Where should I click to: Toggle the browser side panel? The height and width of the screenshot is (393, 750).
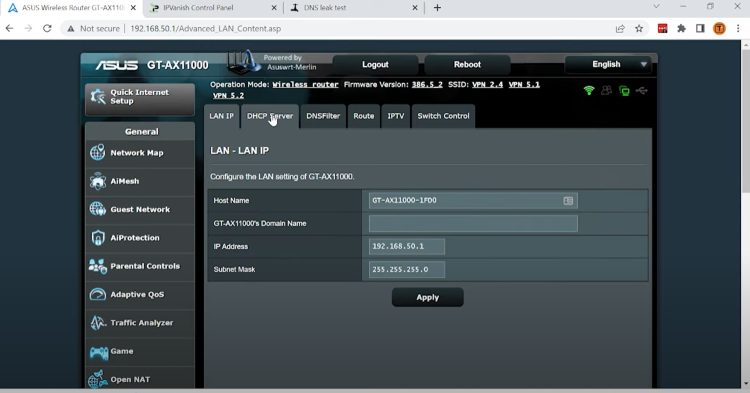(x=700, y=29)
